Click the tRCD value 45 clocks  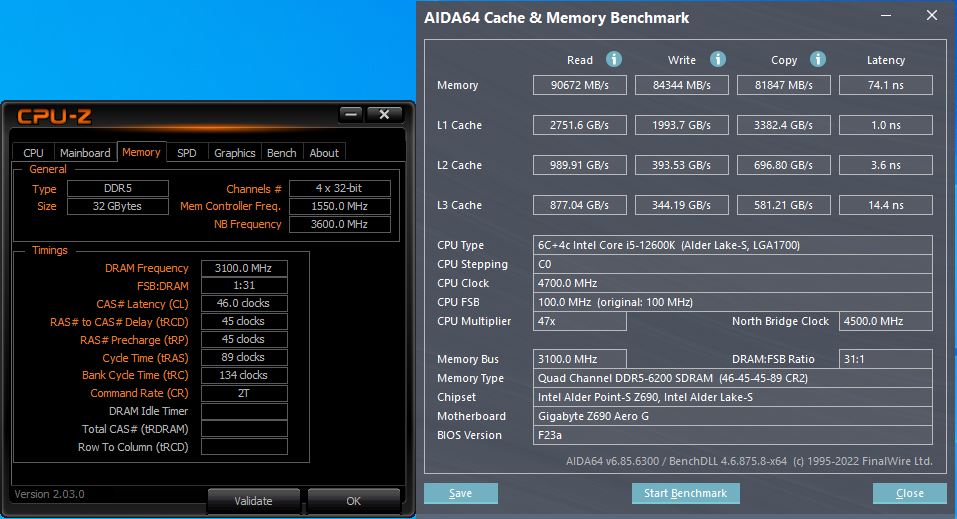click(244, 321)
